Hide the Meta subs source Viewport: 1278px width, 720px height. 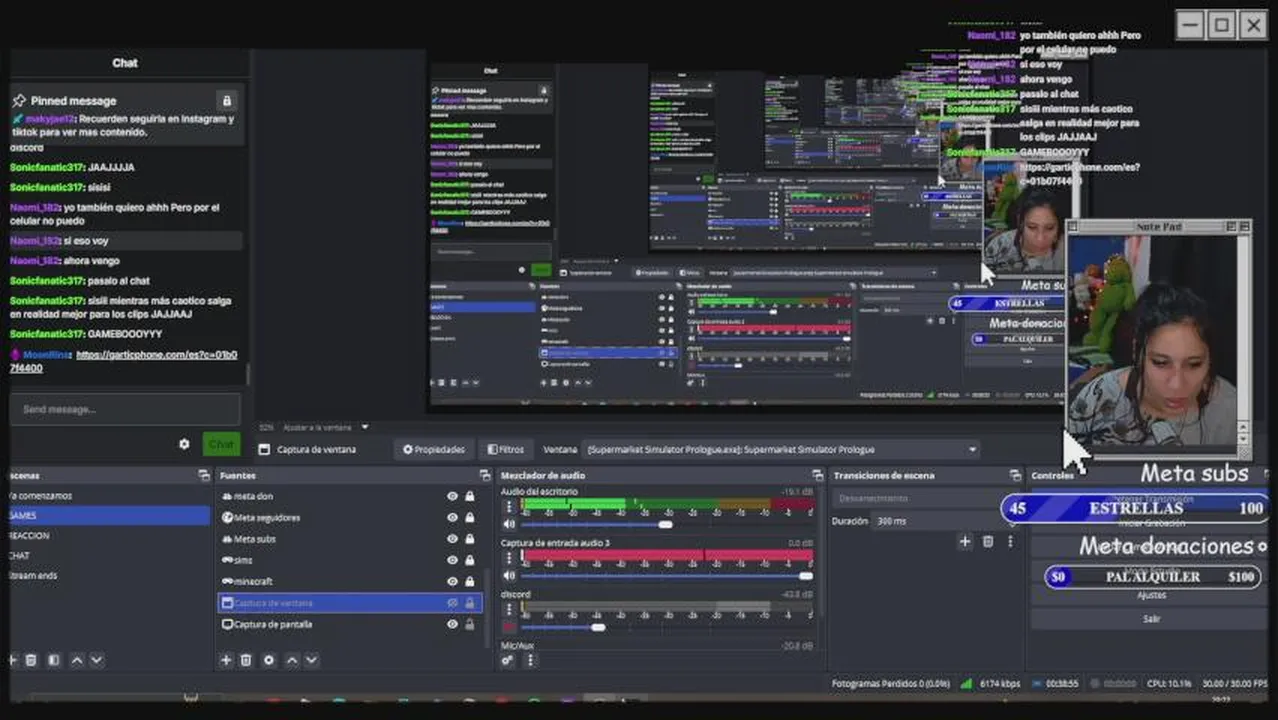coord(452,539)
